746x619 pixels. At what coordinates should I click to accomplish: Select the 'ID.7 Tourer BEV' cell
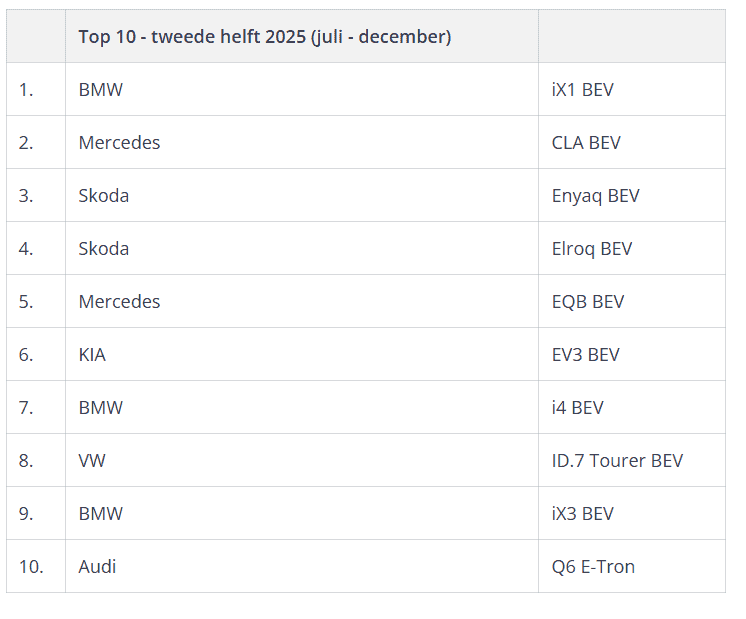point(617,461)
